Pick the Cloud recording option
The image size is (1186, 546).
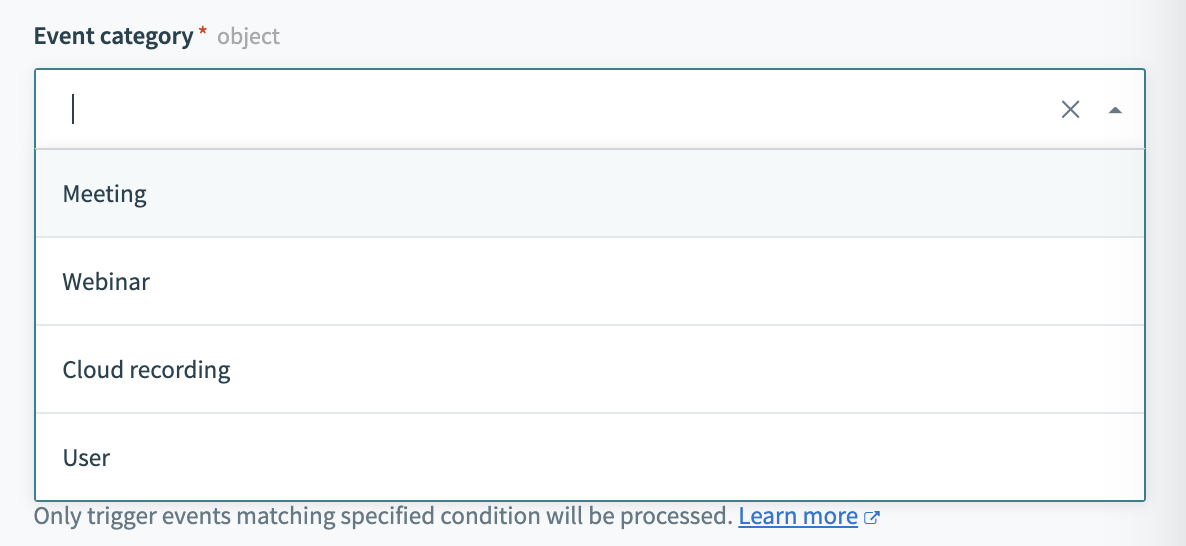pos(589,370)
